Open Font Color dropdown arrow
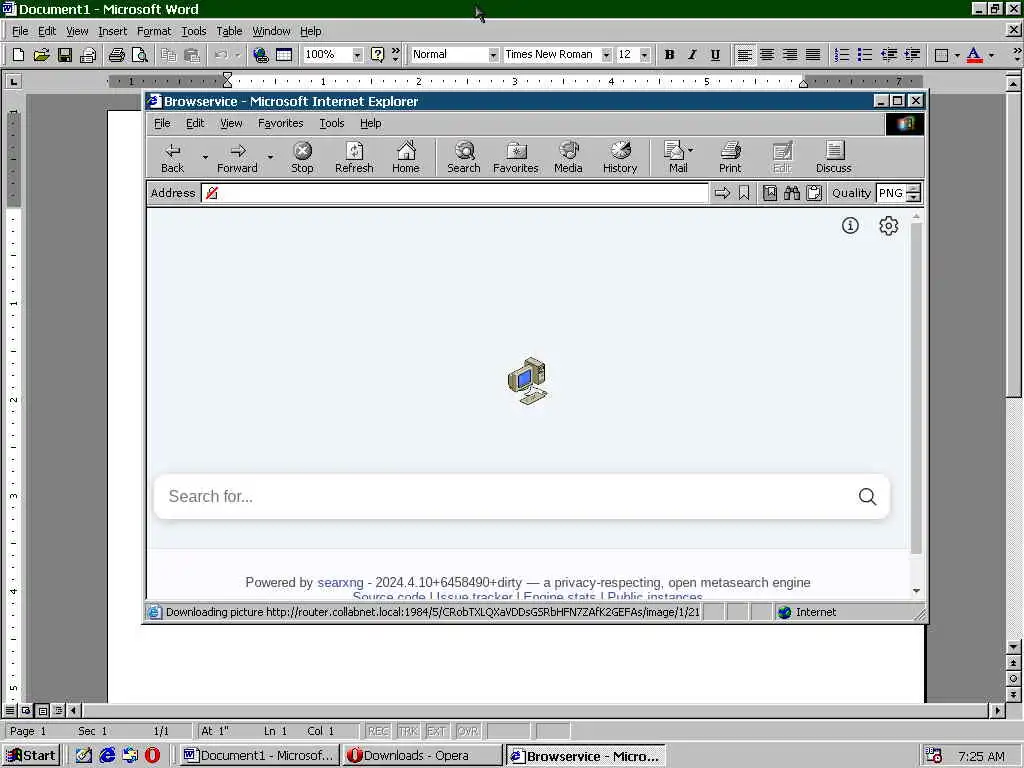Viewport: 1024px width, 768px height. (x=991, y=55)
